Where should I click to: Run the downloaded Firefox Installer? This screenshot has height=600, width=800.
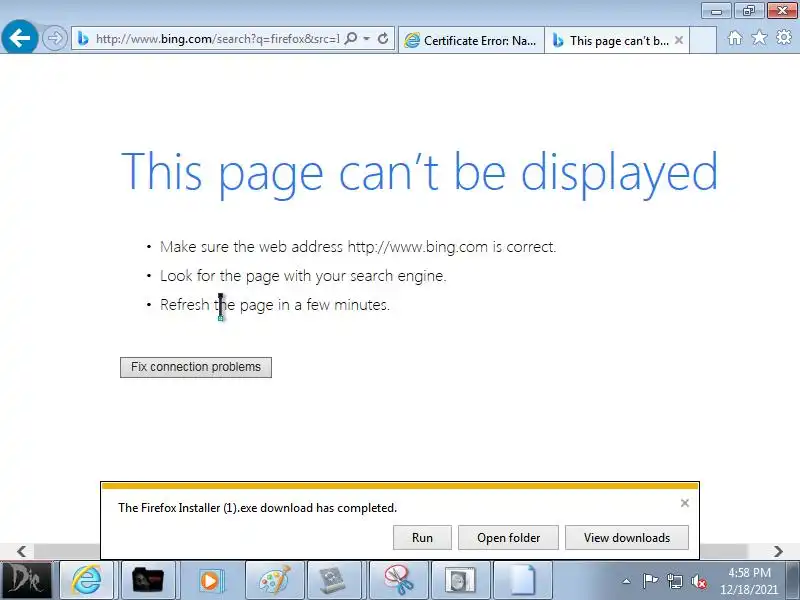point(422,538)
